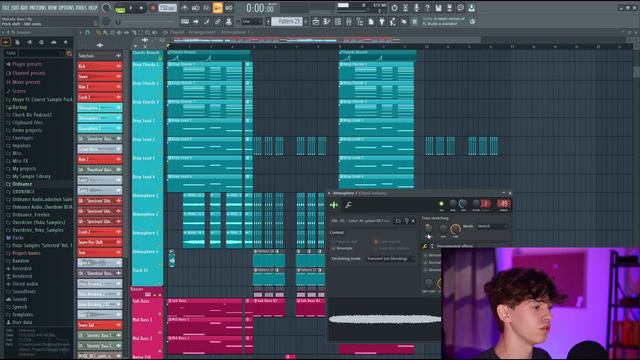Image resolution: width=640 pixels, height=360 pixels.
Task: Open the HELP menu
Action: point(93,8)
